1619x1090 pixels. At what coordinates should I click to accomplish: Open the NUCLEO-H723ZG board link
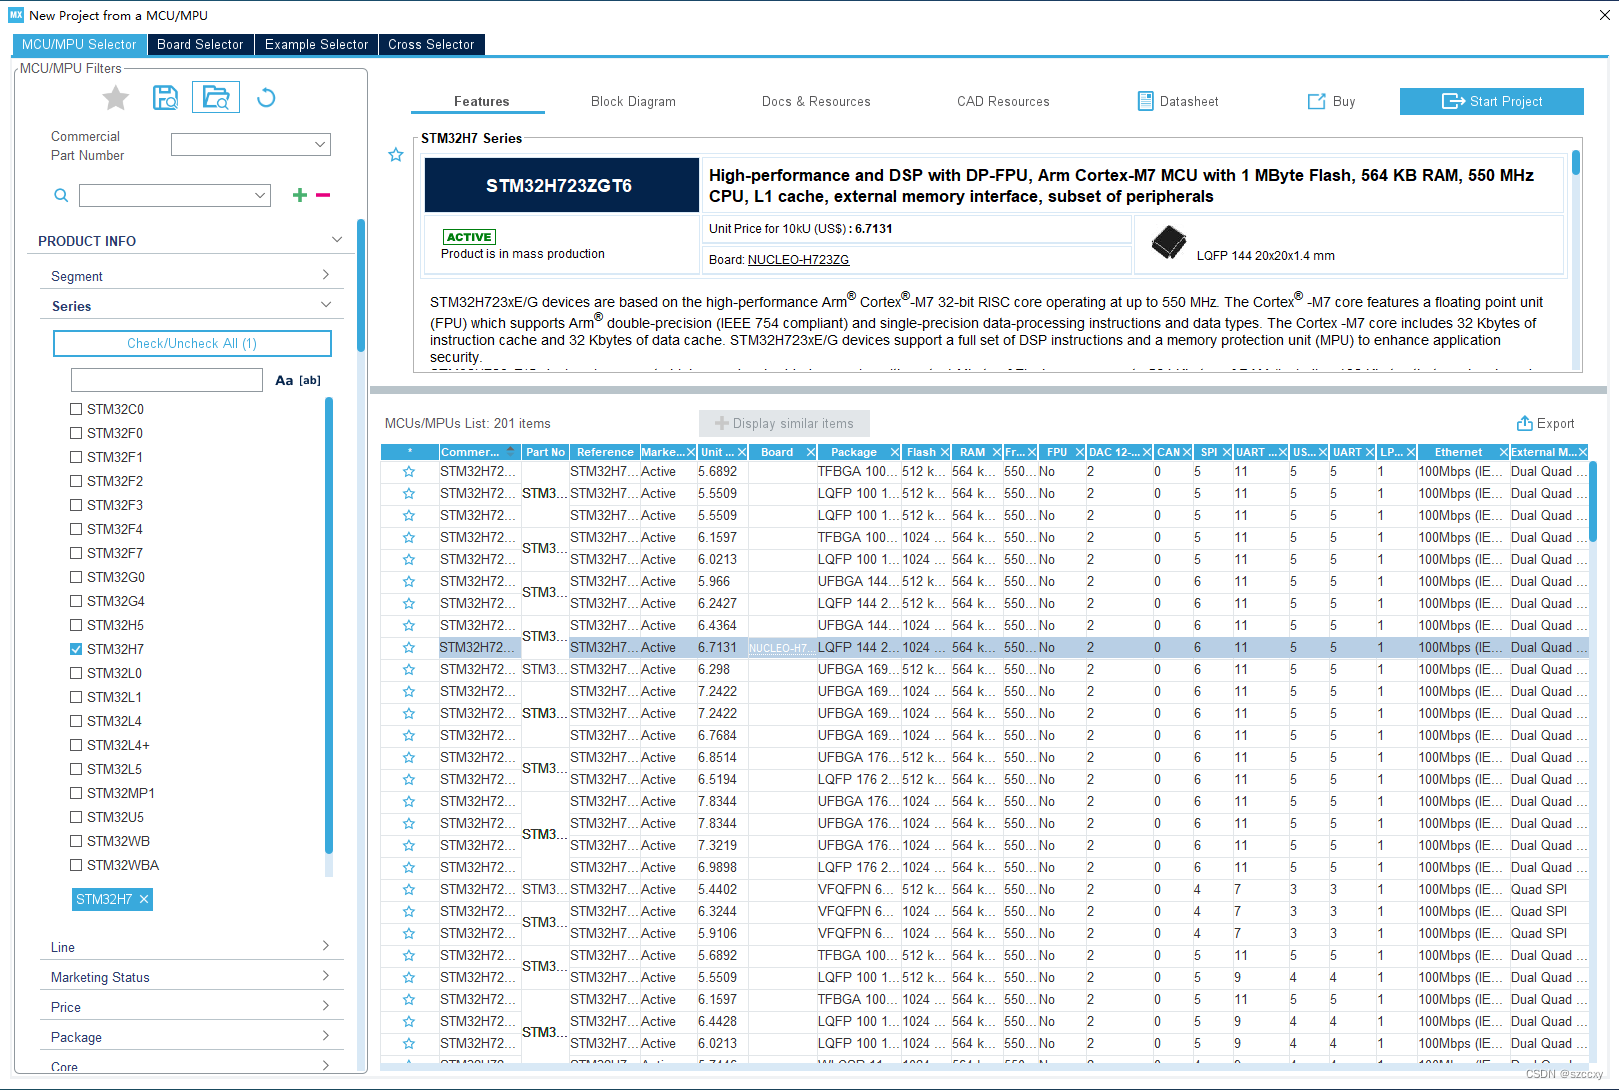click(x=798, y=260)
